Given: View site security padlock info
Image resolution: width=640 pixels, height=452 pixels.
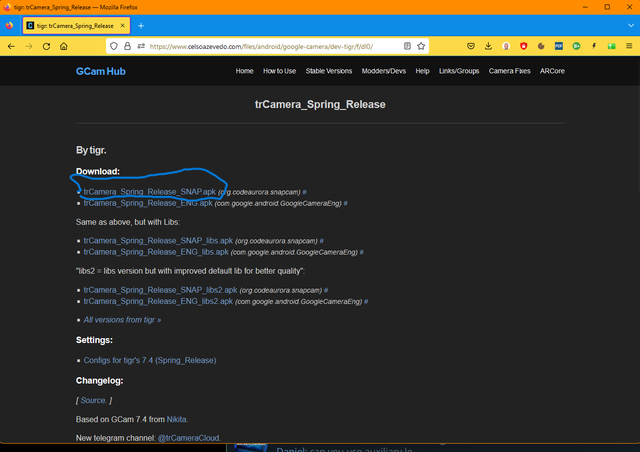Looking at the screenshot, I should pyautogui.click(x=127, y=46).
